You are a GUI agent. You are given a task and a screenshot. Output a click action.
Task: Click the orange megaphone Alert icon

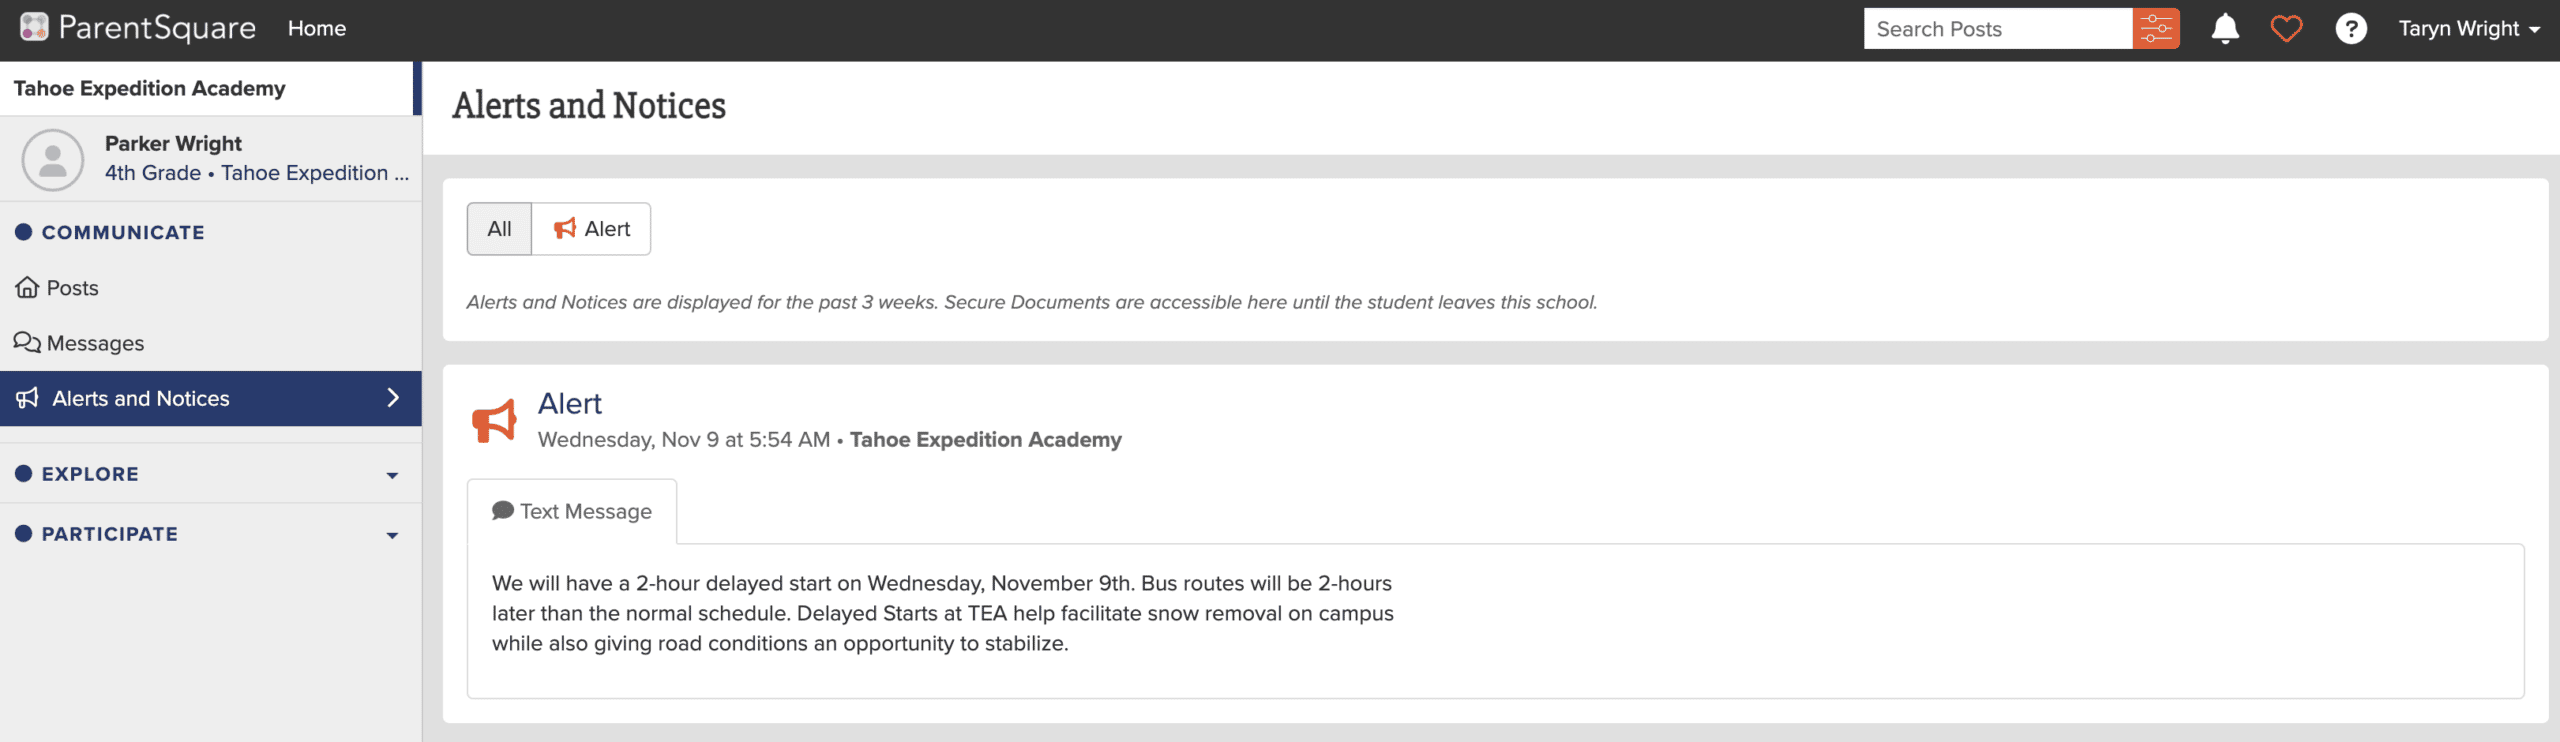tap(494, 420)
